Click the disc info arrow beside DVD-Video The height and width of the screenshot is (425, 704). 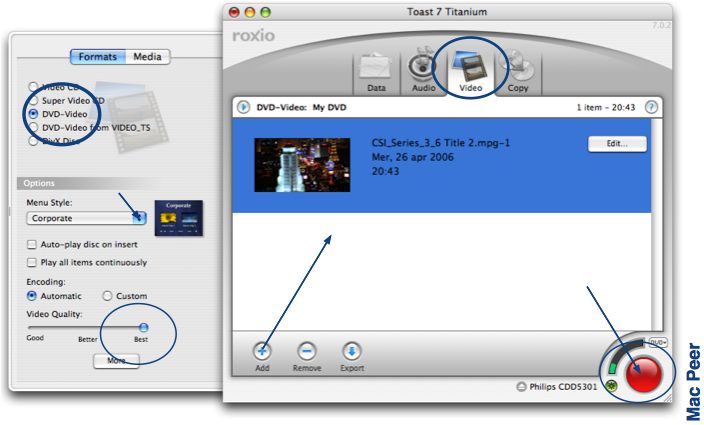pyautogui.click(x=243, y=107)
